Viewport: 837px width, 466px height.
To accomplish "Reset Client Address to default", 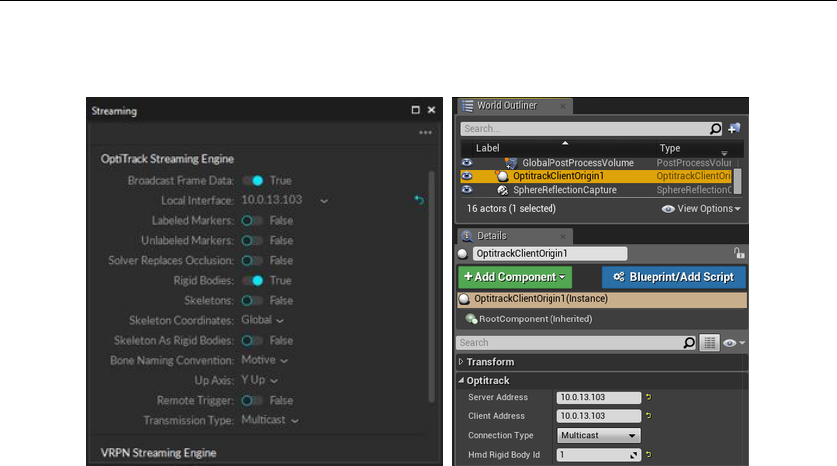I will point(649,416).
